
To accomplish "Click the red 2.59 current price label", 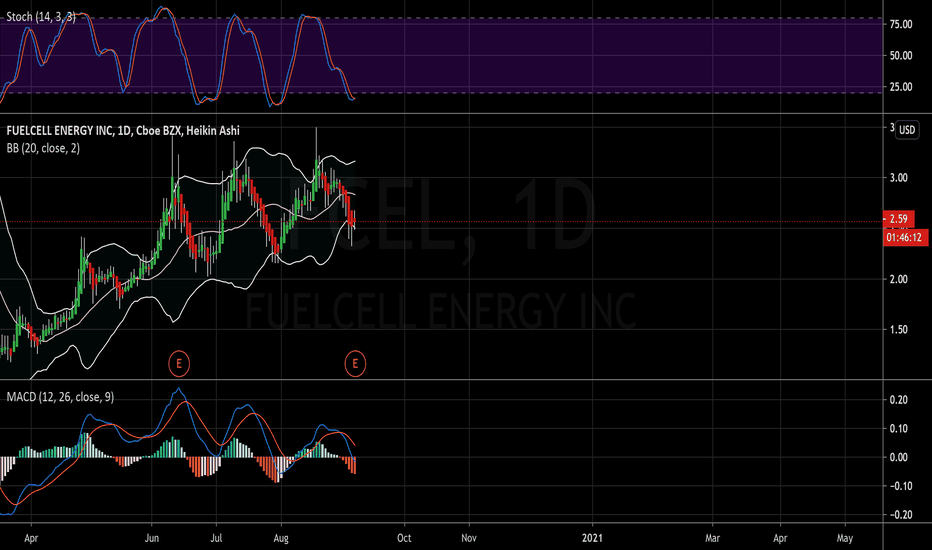I will pyautogui.click(x=898, y=219).
